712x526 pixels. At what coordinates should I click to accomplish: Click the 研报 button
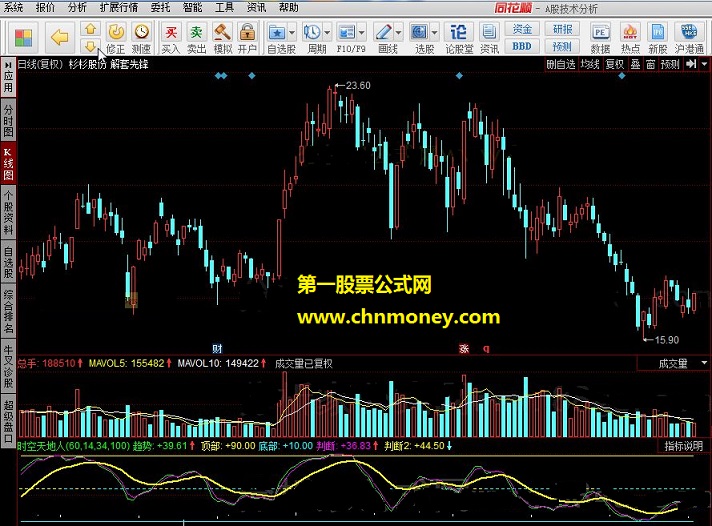point(562,29)
